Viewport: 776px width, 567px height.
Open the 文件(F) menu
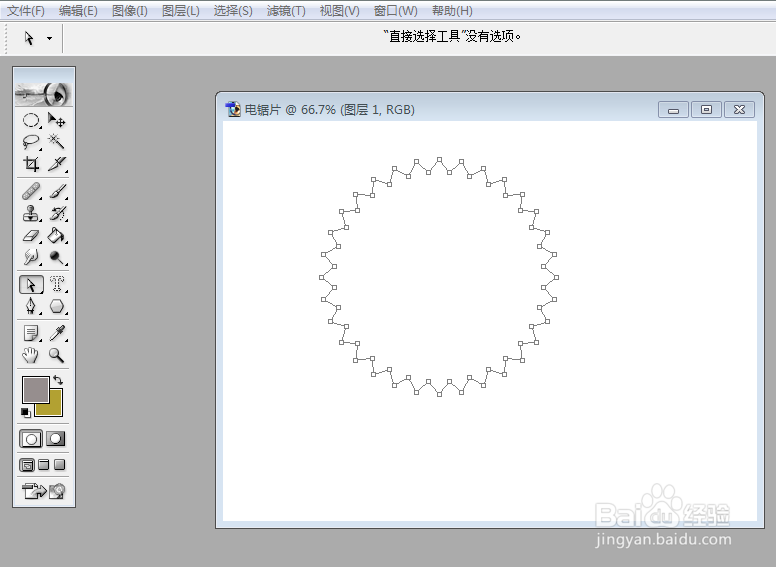[x=26, y=10]
